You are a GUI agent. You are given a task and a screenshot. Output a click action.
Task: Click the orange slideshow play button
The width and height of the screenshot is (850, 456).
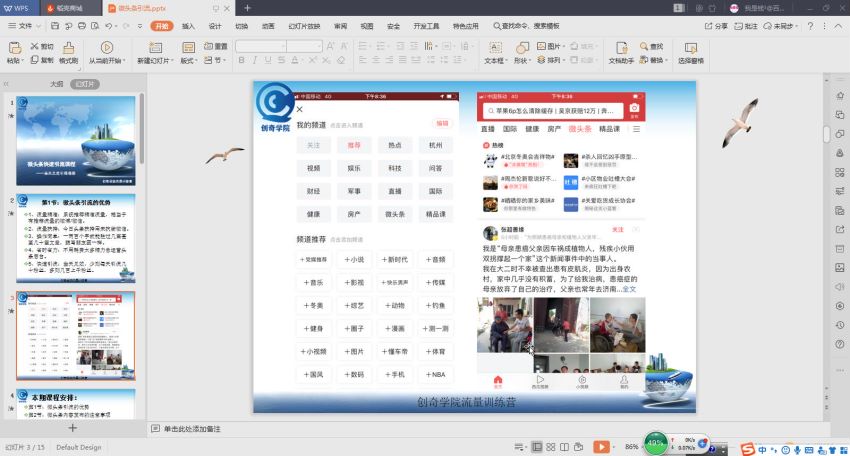pyautogui.click(x=601, y=447)
